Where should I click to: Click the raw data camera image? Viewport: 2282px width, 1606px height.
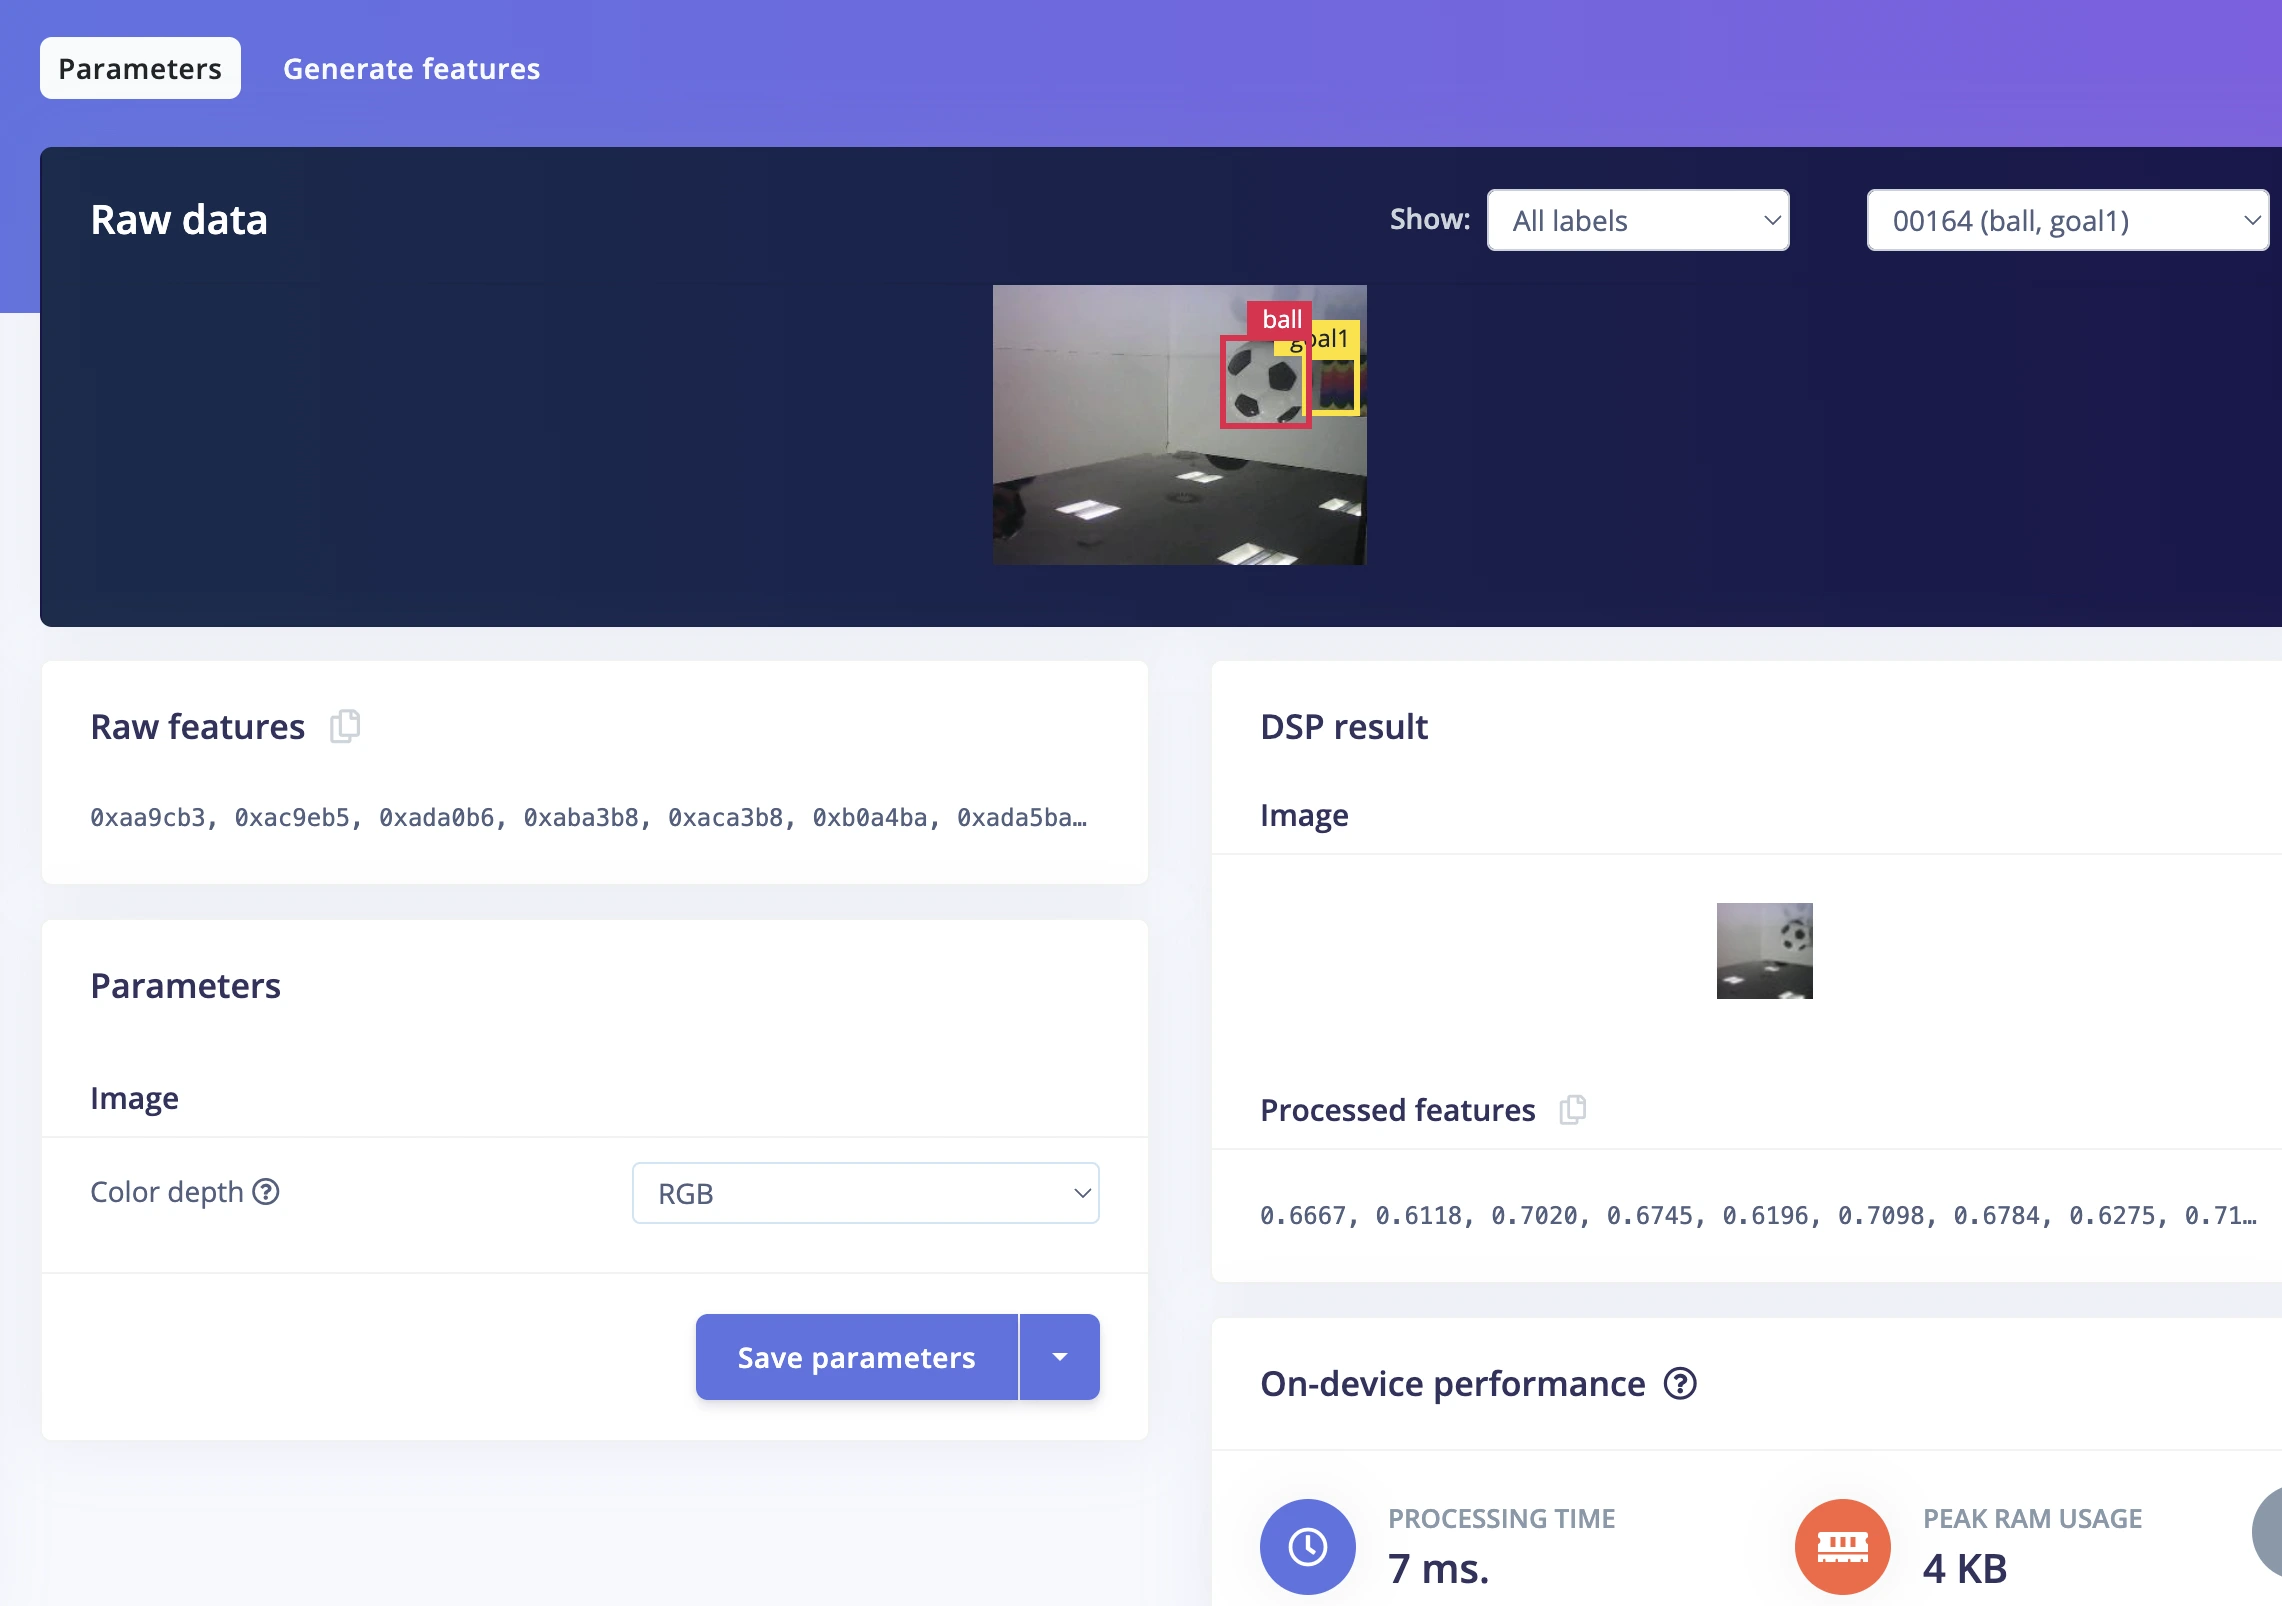1180,425
